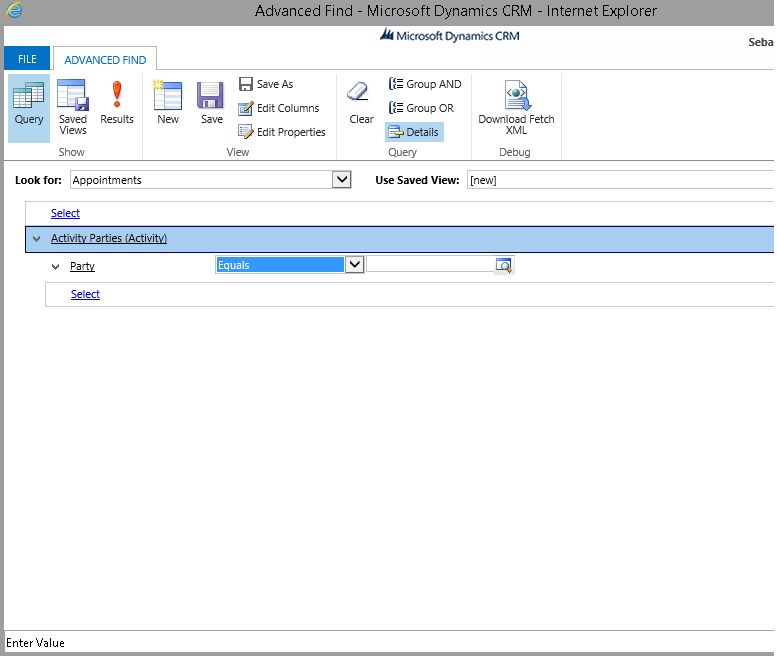Create a New view
Viewport: 777px width, 656px height.
pyautogui.click(x=168, y=103)
